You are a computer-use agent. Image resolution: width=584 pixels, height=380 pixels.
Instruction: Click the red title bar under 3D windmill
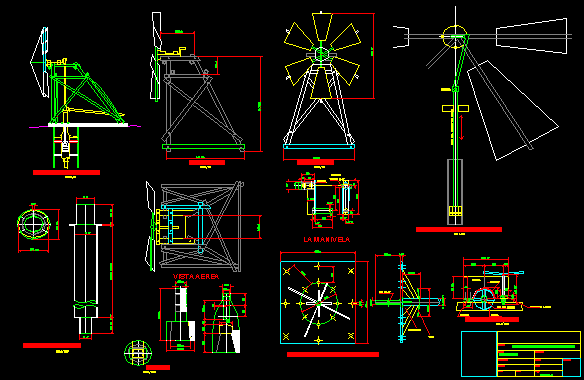click(66, 172)
